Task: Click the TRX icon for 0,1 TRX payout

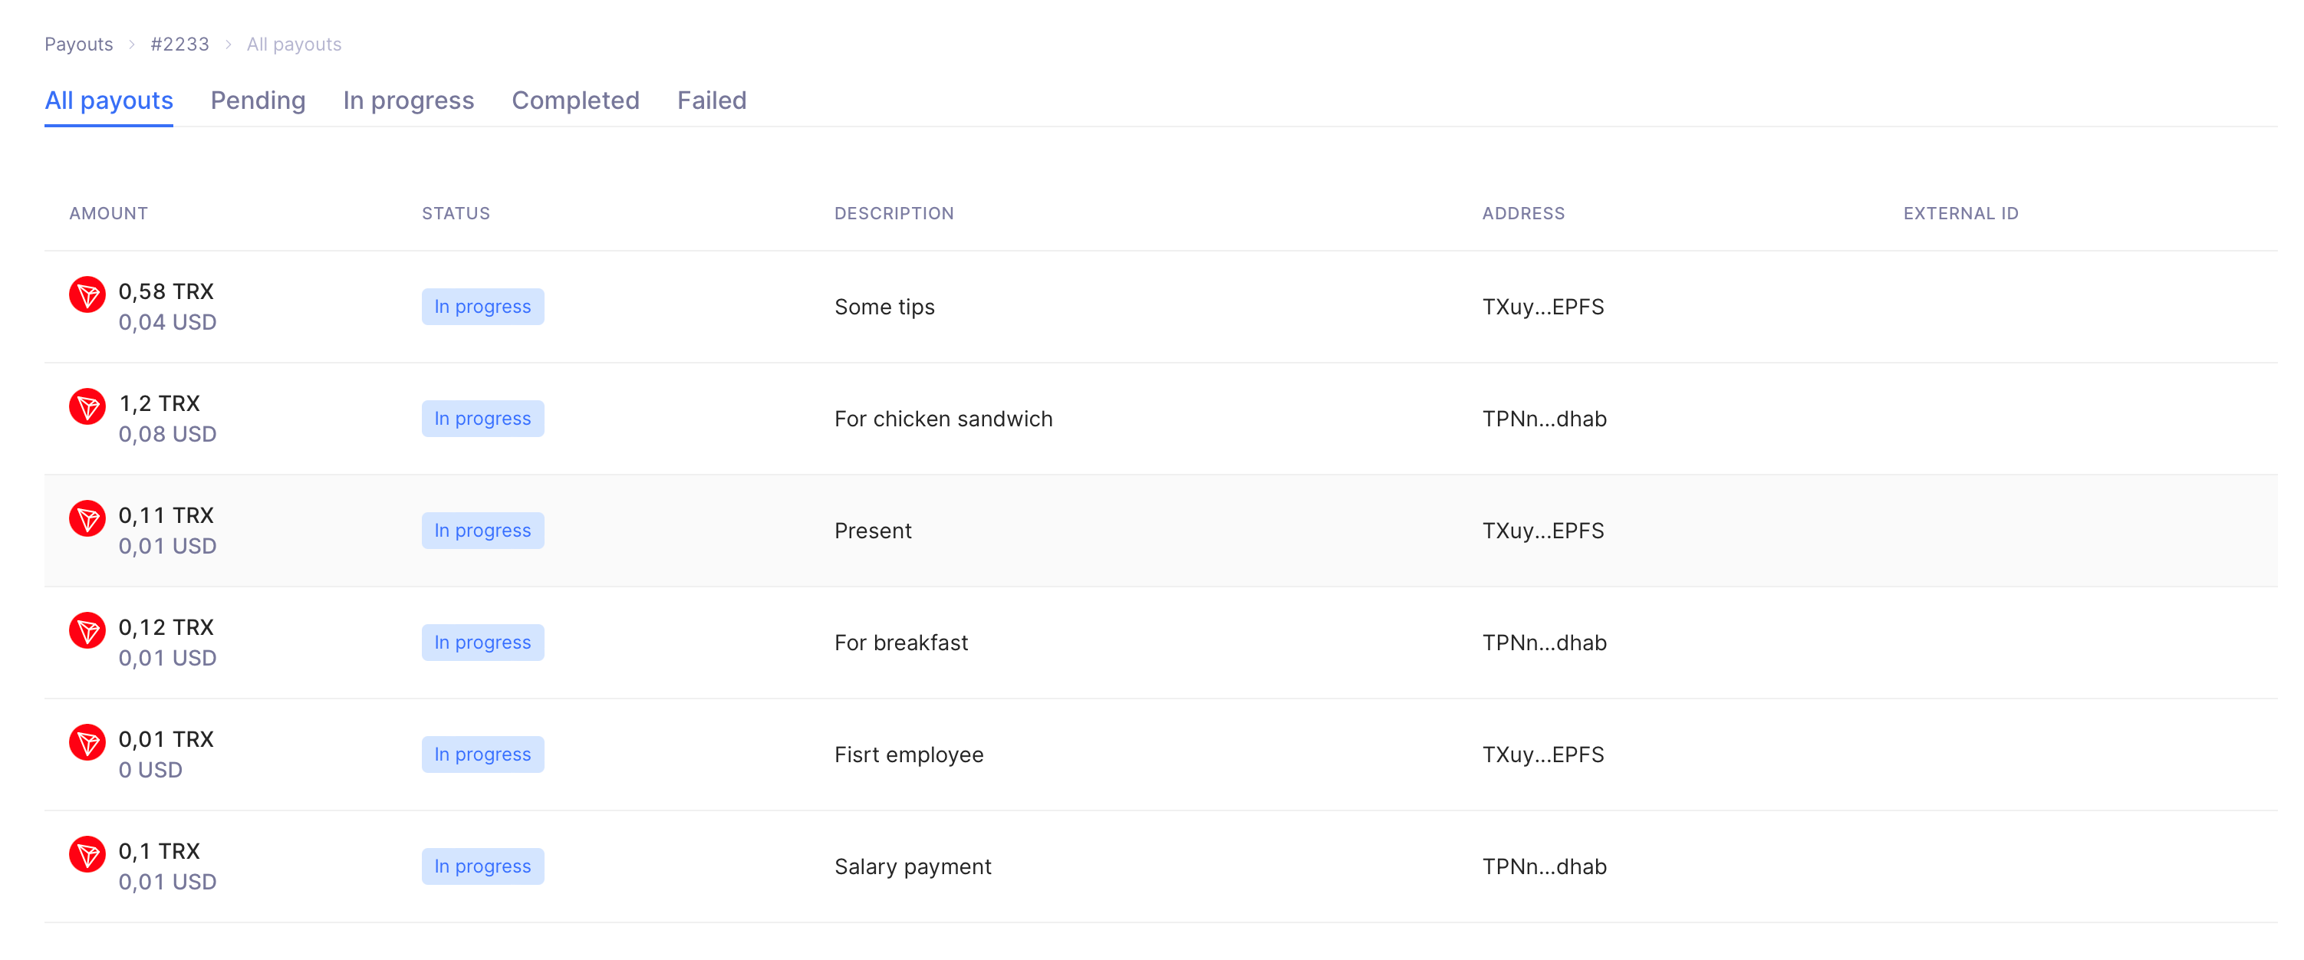Action: coord(87,855)
